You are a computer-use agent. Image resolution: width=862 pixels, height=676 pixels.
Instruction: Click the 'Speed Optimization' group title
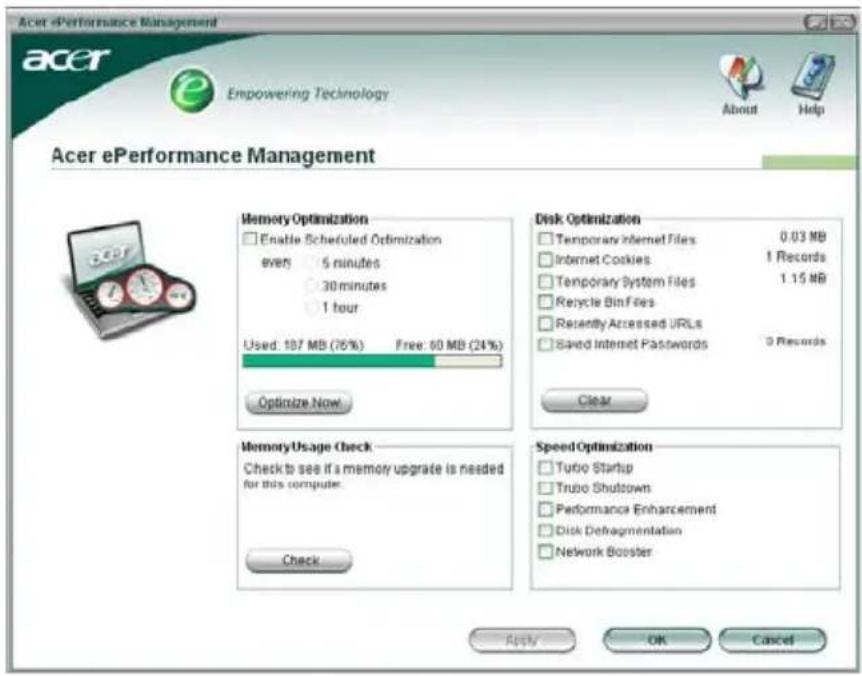[x=594, y=447]
